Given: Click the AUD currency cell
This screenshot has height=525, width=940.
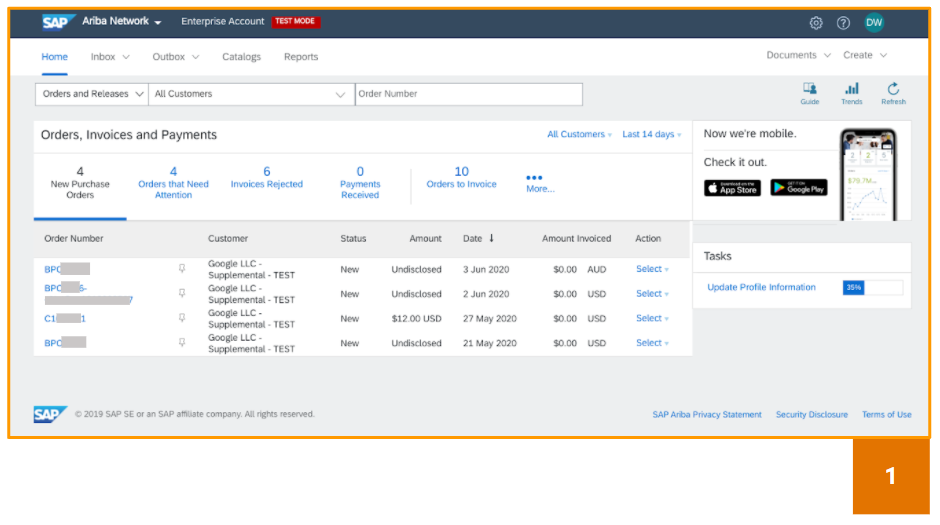Looking at the screenshot, I should tap(596, 269).
